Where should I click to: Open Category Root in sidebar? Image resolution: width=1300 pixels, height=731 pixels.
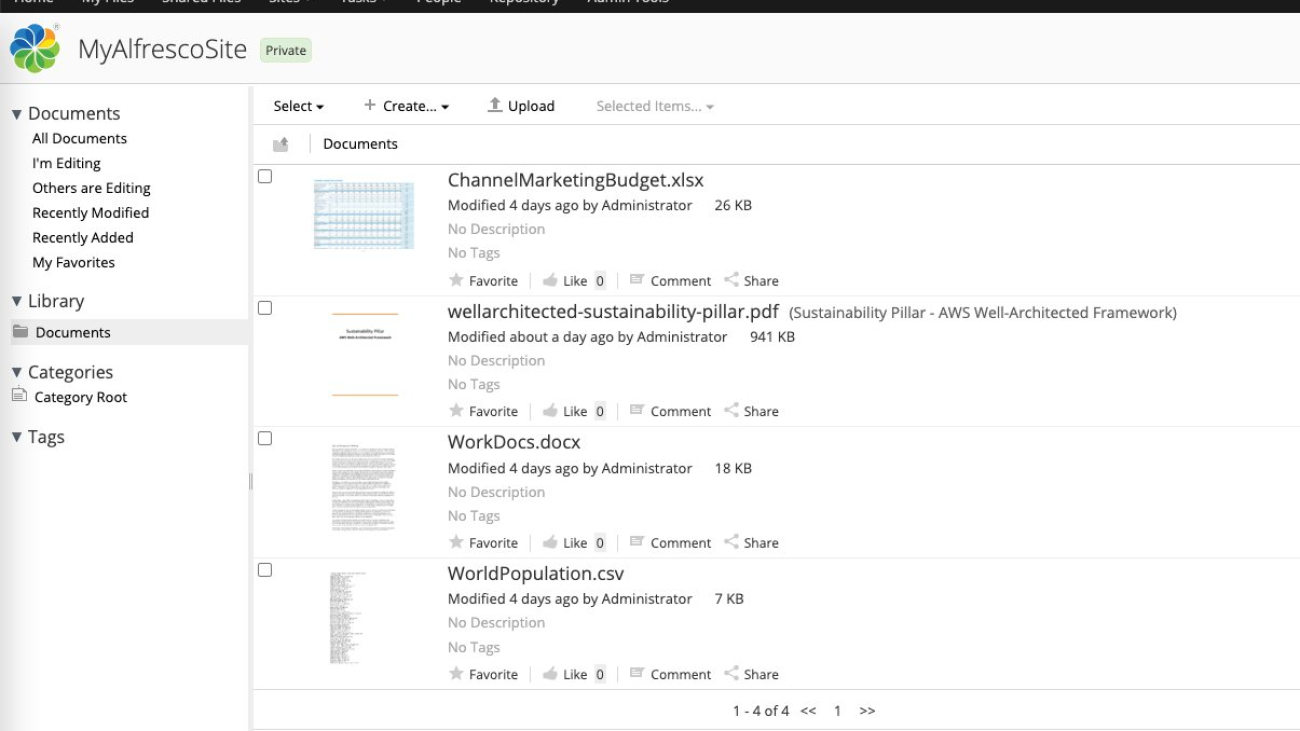point(80,397)
